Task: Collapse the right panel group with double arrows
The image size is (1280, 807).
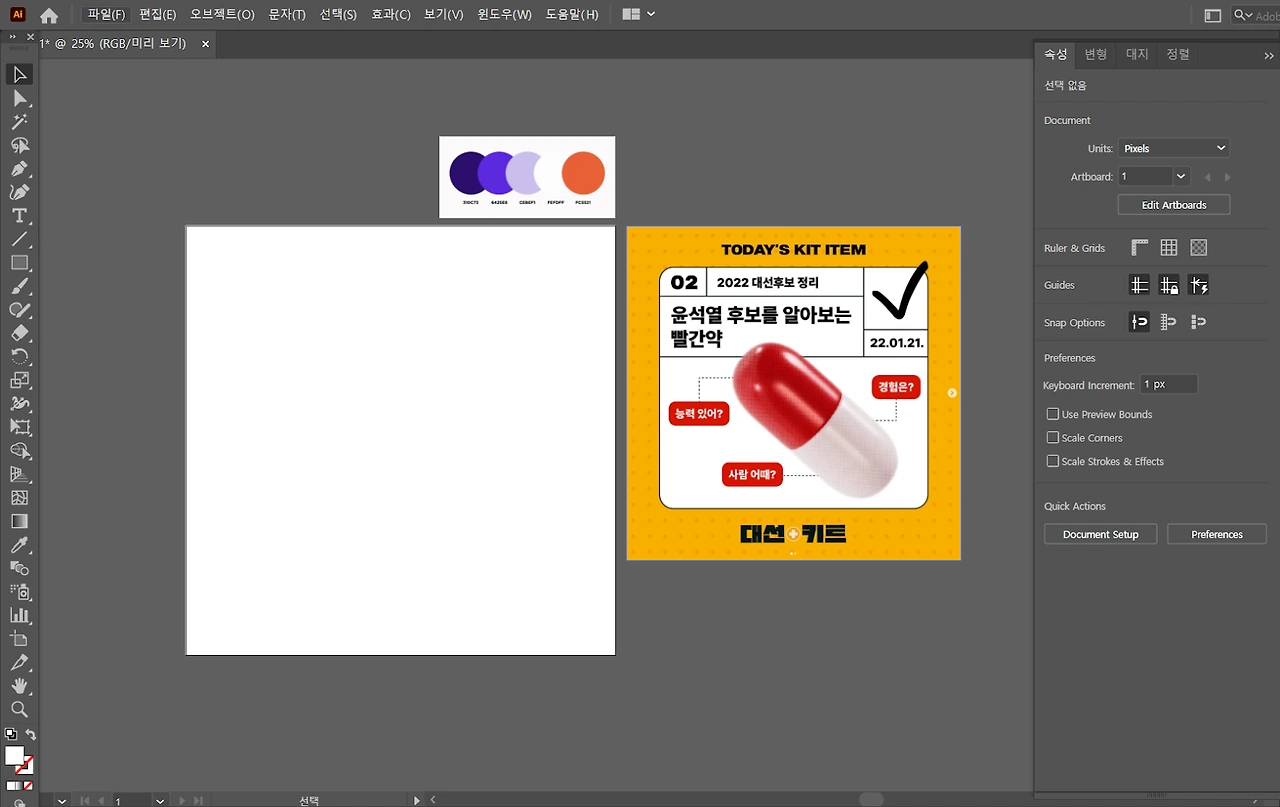Action: (1269, 56)
